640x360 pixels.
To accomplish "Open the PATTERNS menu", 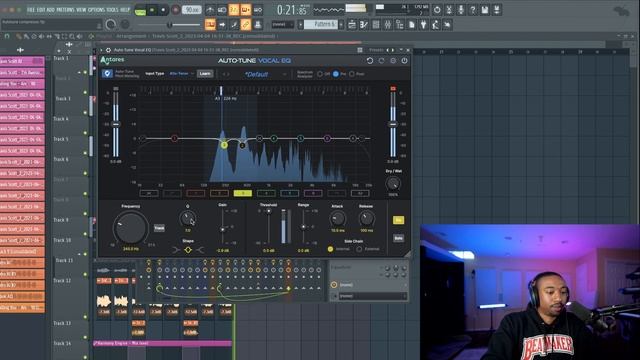I will coord(65,9).
